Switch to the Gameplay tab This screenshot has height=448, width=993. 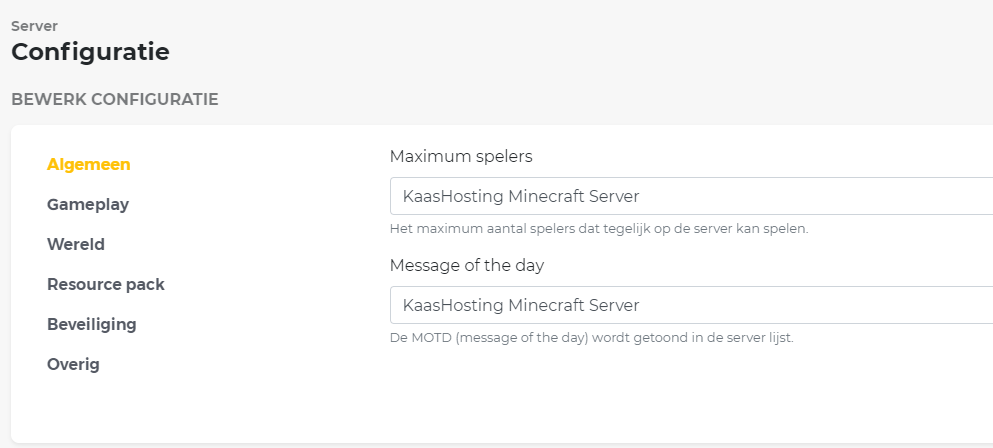(x=88, y=204)
